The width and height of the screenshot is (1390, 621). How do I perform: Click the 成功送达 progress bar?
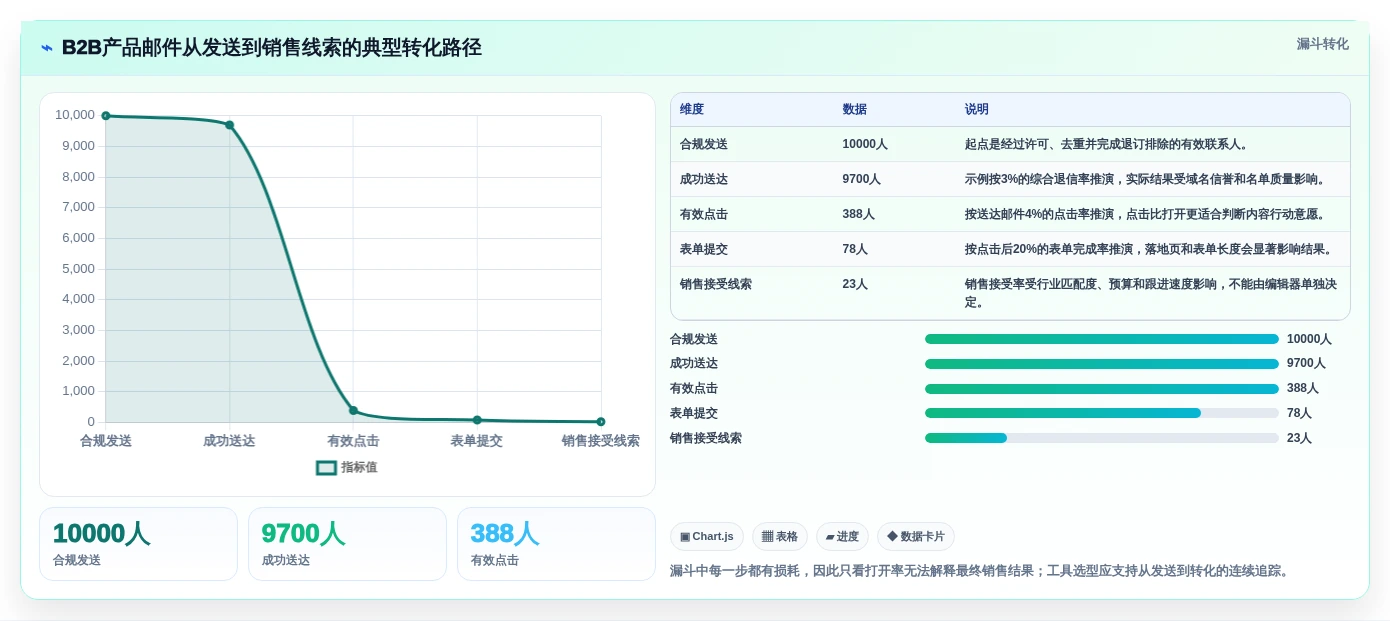pos(1102,364)
